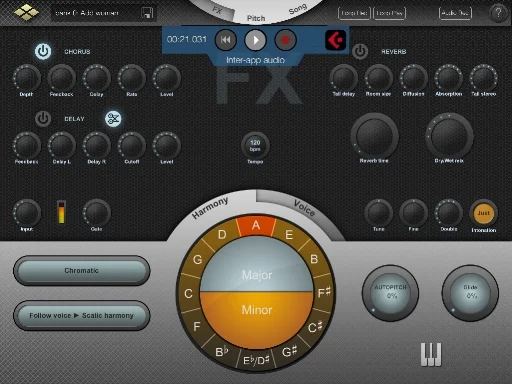This screenshot has width=512, height=384.
Task: Select key F on the note wheel
Action: (197, 326)
